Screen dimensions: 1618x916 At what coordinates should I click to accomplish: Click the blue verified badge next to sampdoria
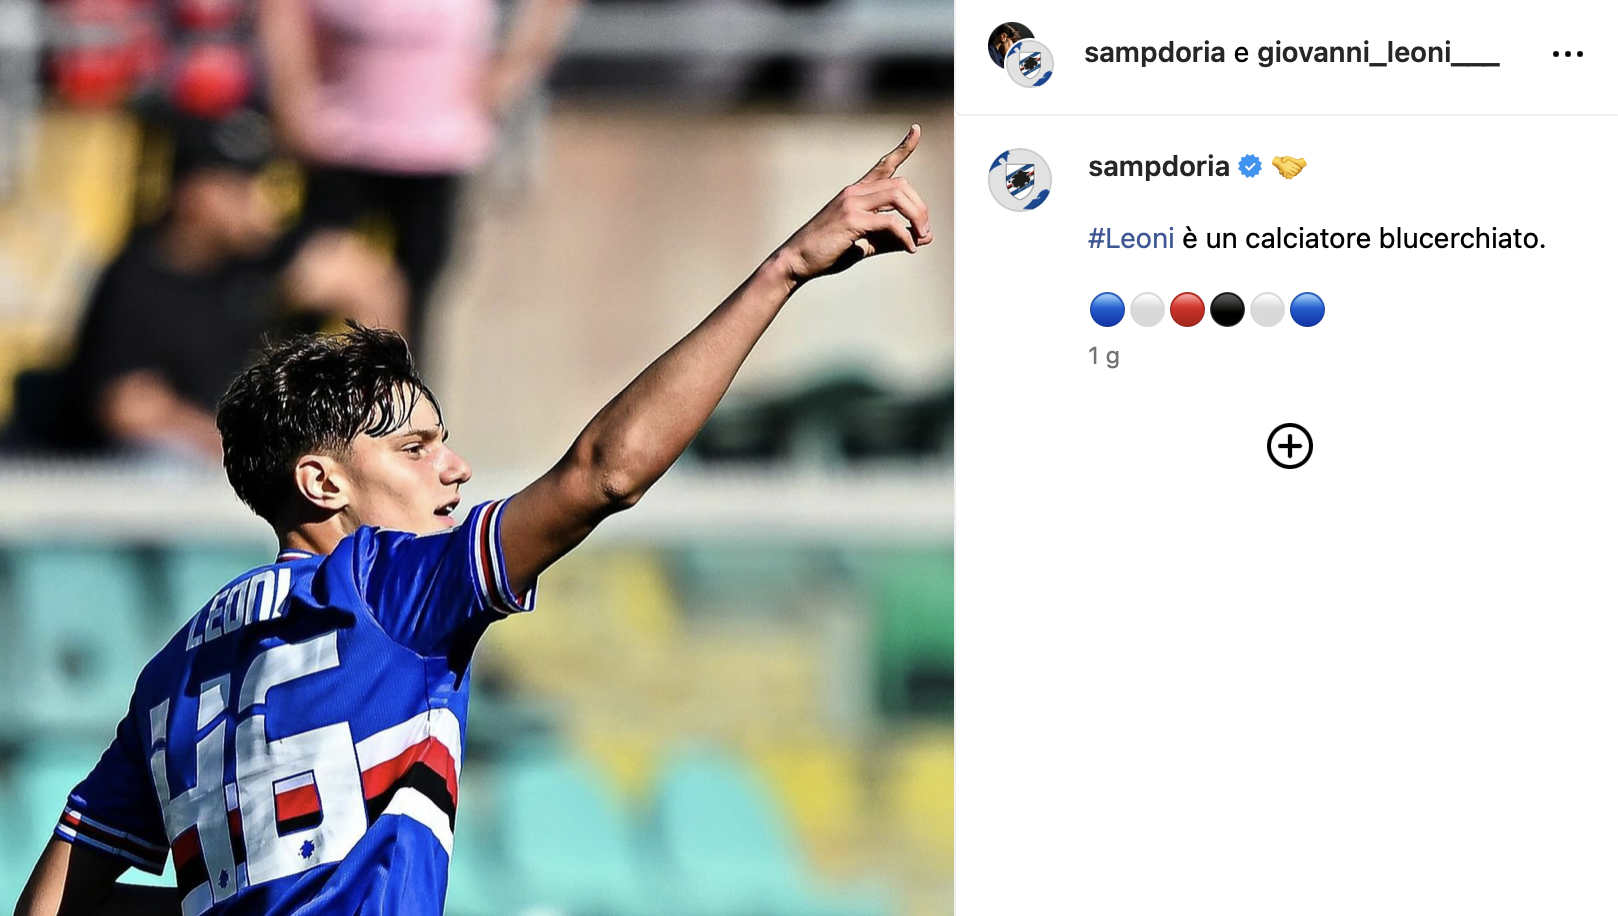pos(1250,166)
